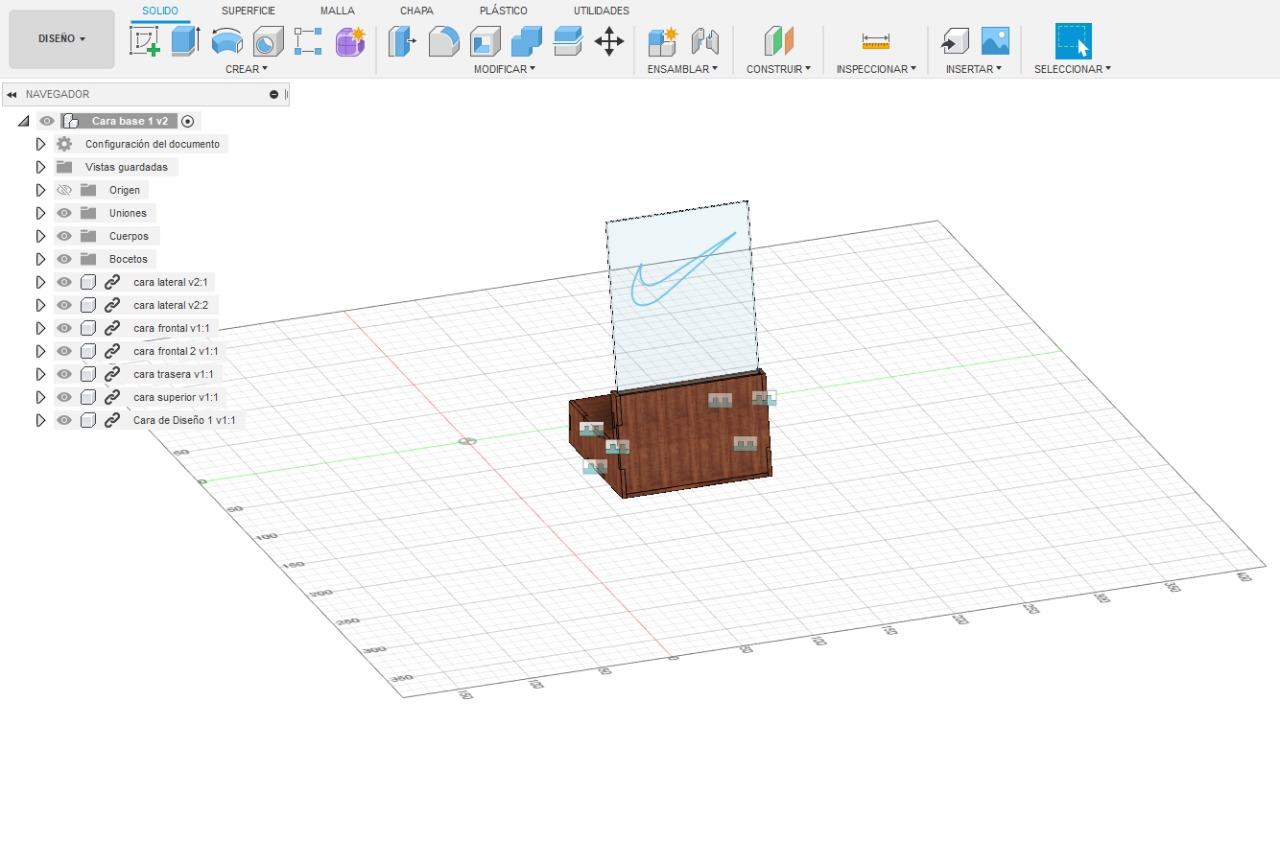Select the Press Pull tool
The image size is (1280, 842).
click(x=402, y=41)
